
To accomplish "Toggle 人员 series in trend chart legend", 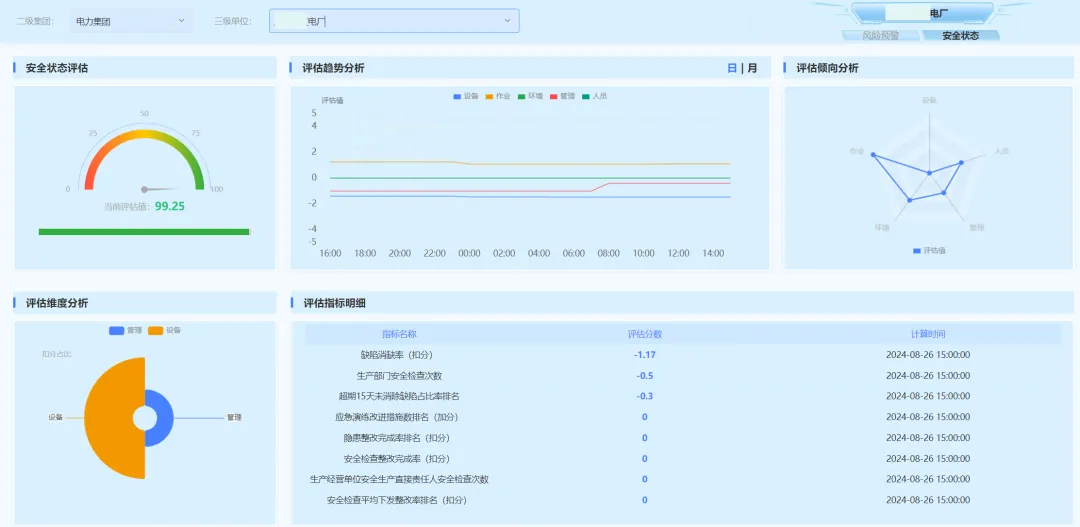I will pos(594,96).
